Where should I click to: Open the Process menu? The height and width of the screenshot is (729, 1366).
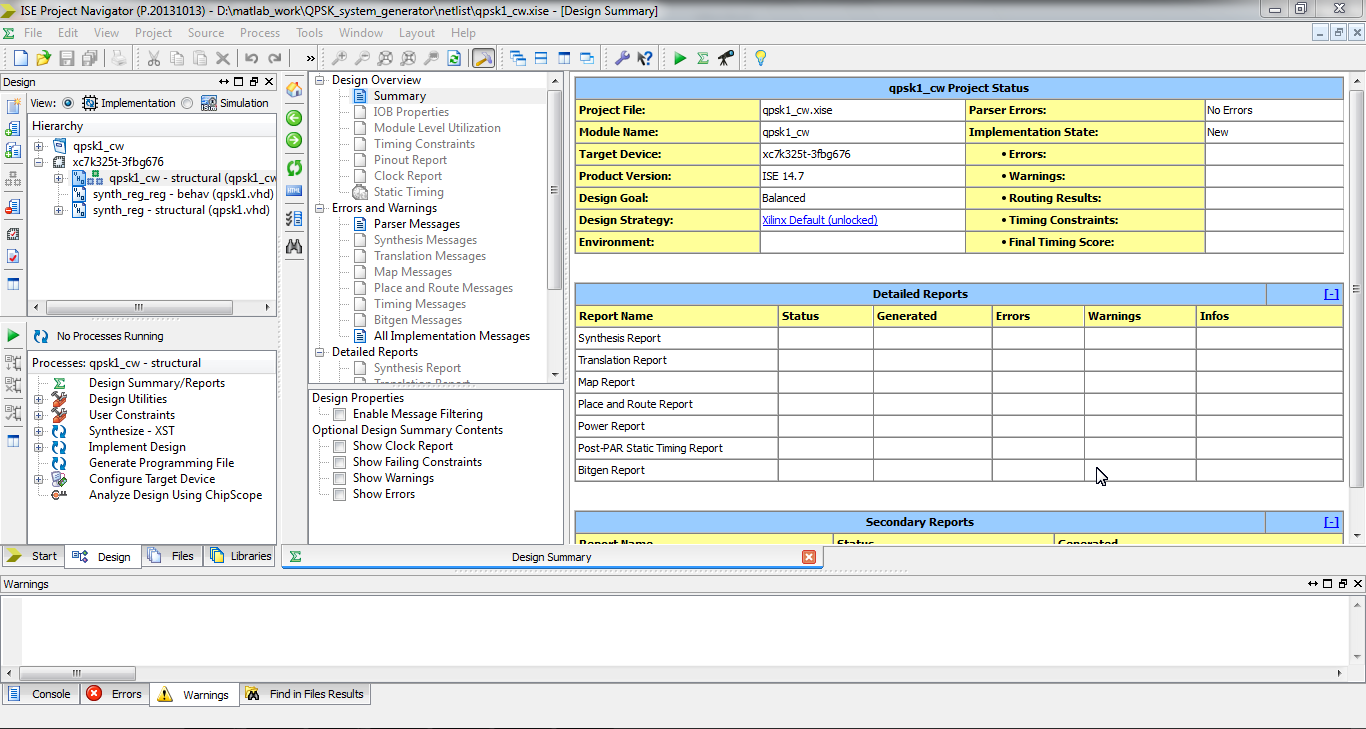tap(260, 33)
